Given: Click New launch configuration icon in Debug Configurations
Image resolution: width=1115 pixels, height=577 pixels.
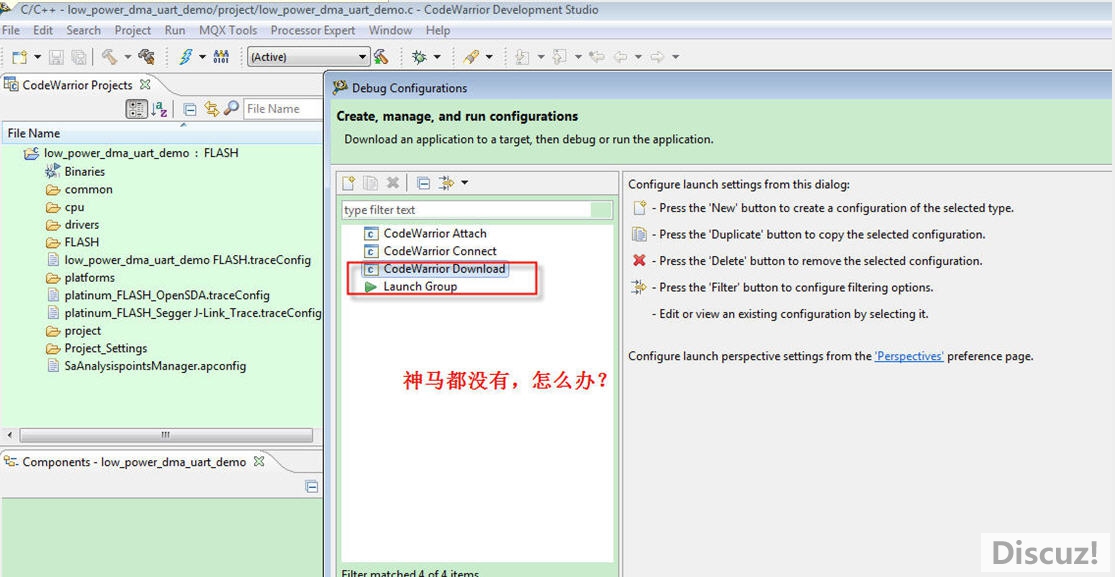Looking at the screenshot, I should coord(348,183).
